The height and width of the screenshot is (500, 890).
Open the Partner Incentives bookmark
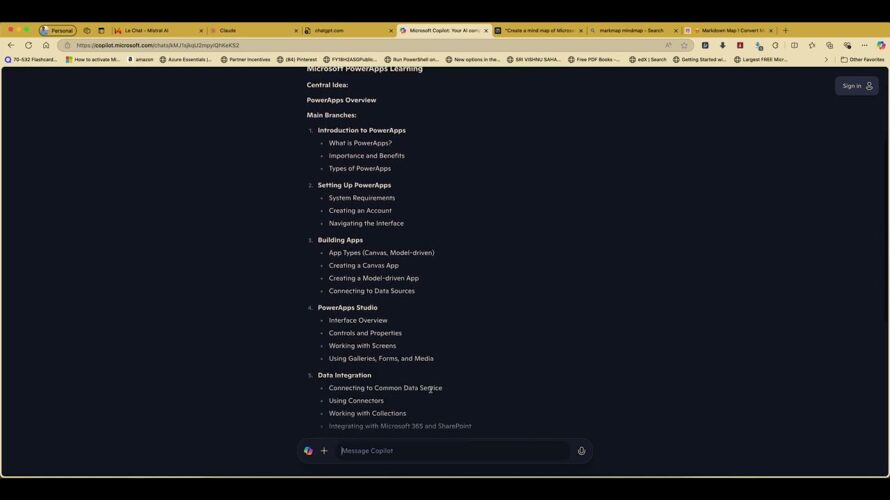[x=245, y=60]
